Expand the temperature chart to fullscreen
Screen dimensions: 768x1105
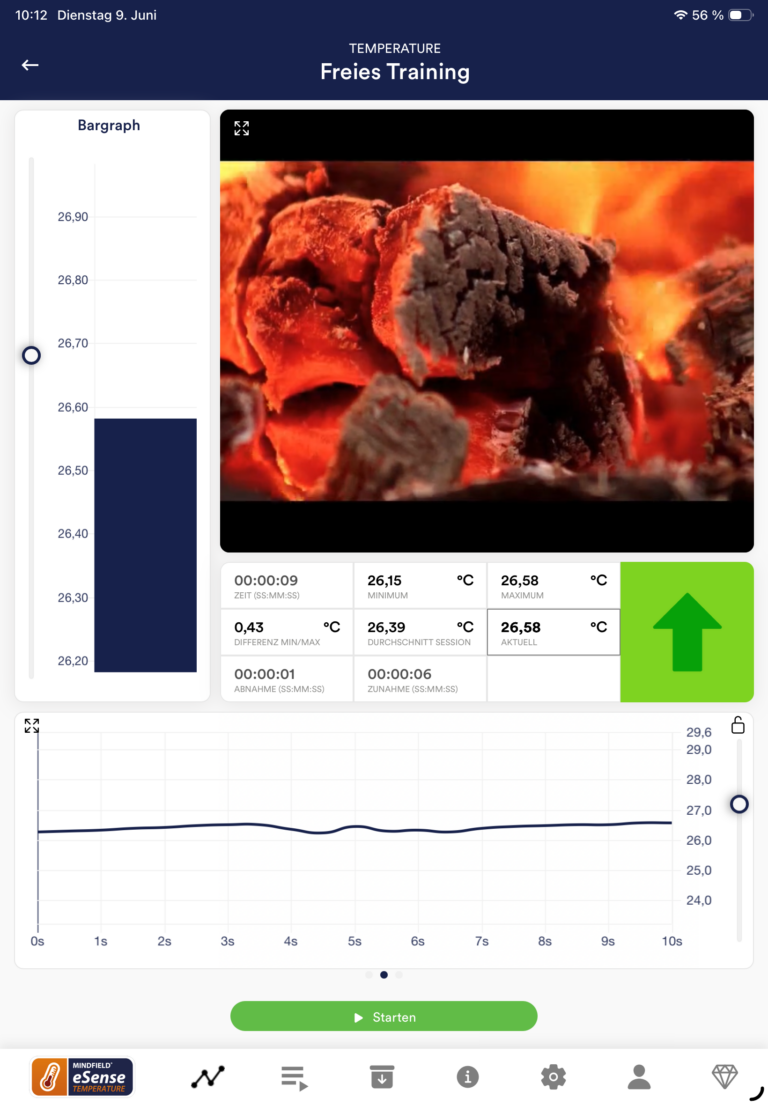click(x=32, y=726)
